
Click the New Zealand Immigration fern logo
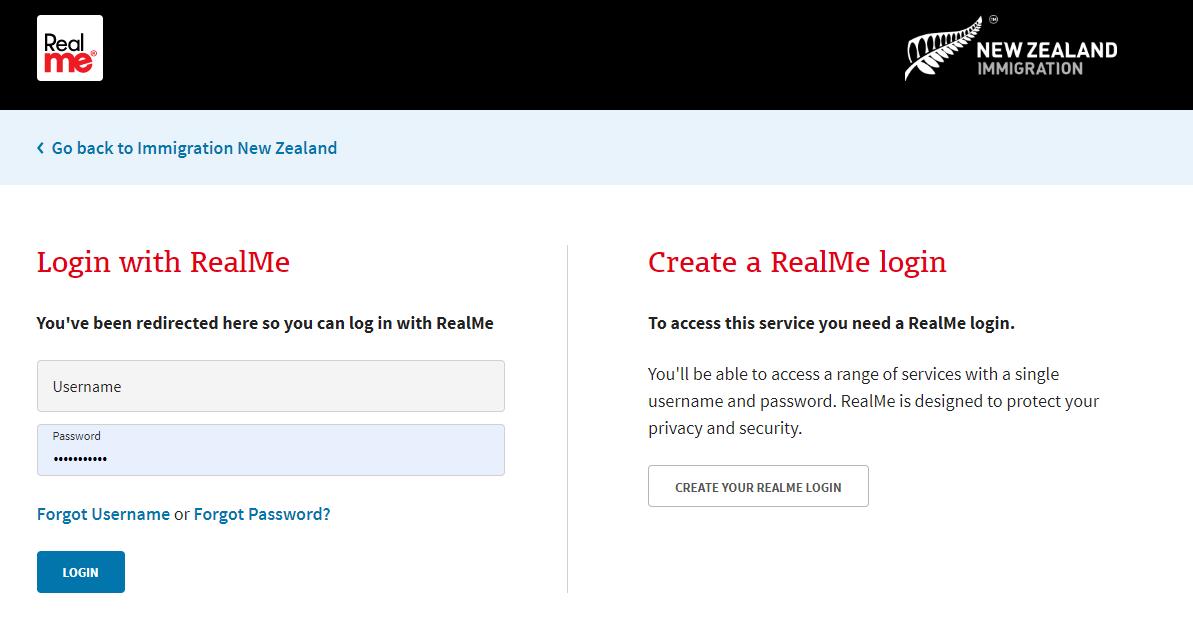pos(1011,49)
